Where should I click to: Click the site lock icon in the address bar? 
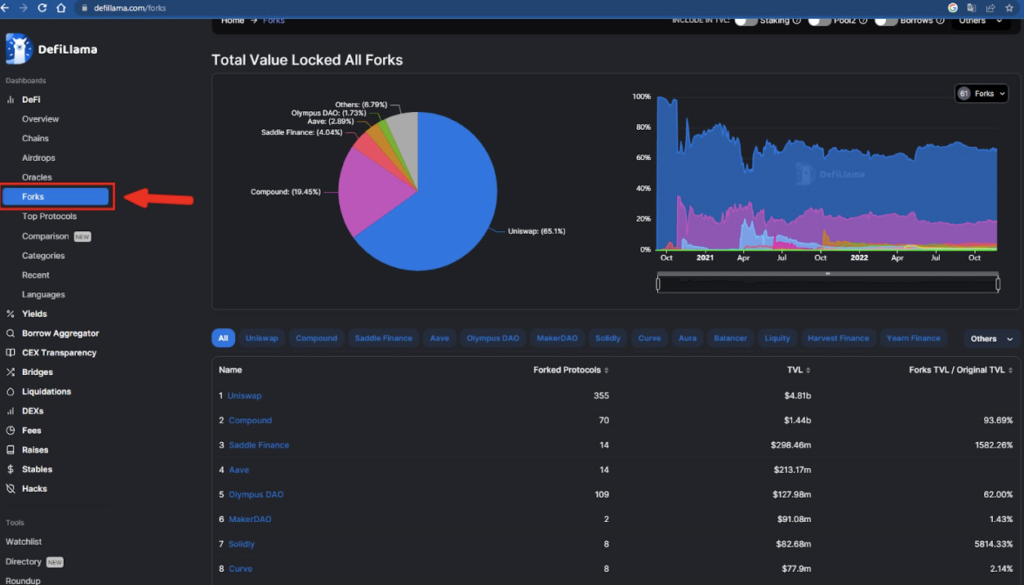84,8
